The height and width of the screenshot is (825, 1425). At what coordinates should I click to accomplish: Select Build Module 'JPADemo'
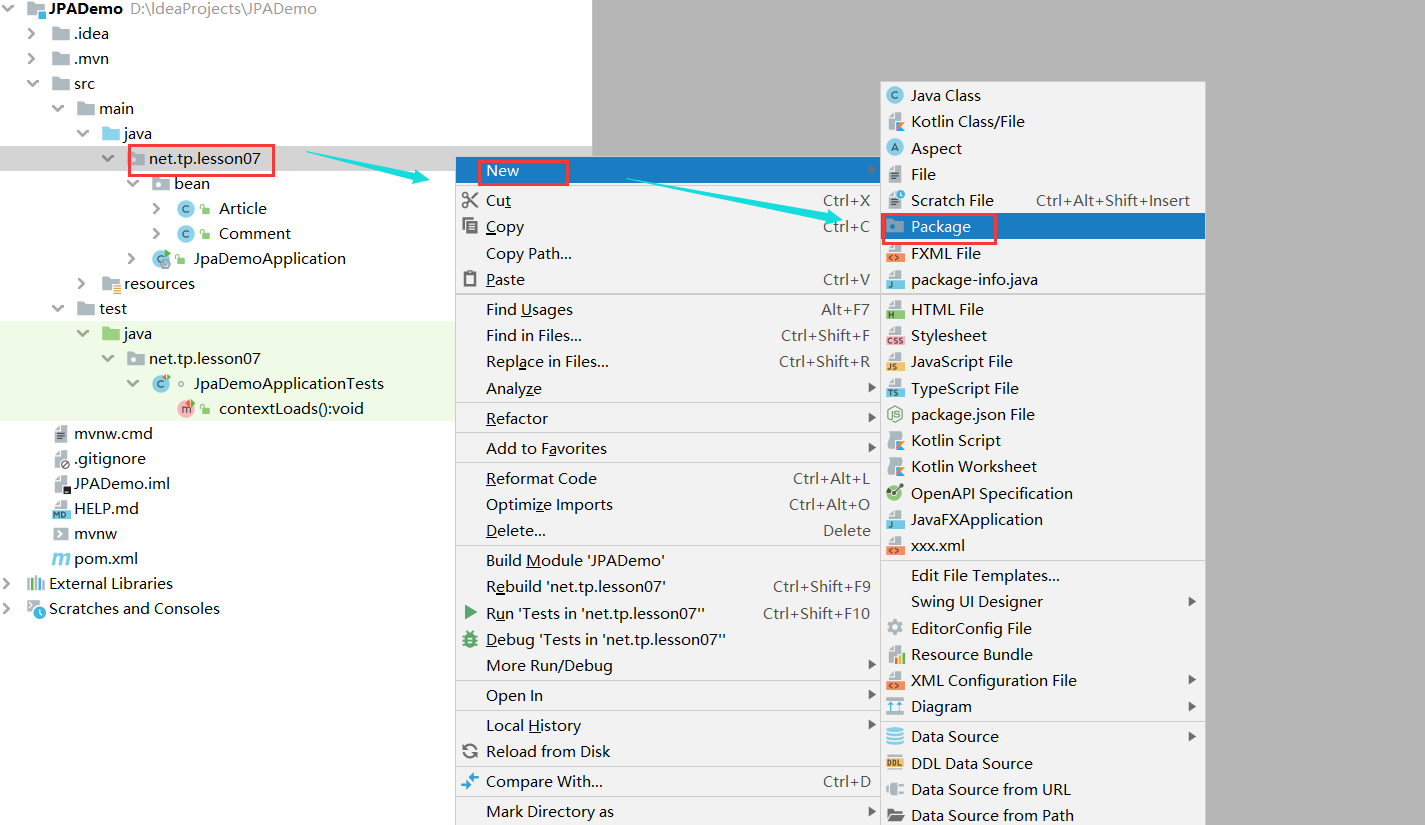pos(668,560)
